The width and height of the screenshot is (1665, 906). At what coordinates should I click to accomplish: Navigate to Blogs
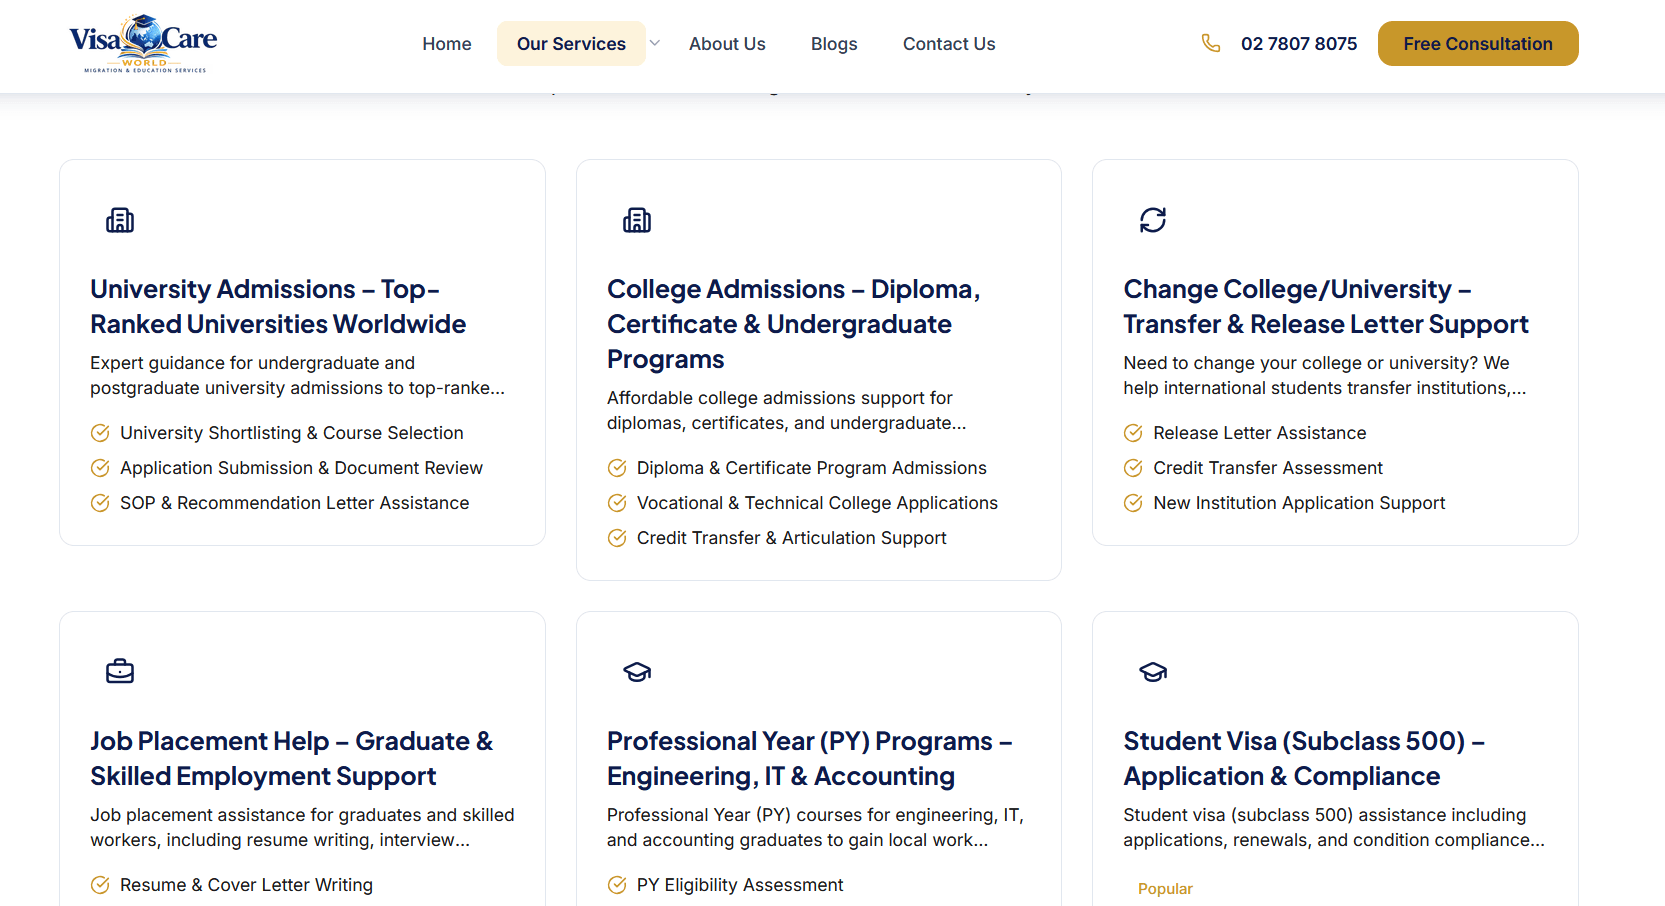pos(834,44)
